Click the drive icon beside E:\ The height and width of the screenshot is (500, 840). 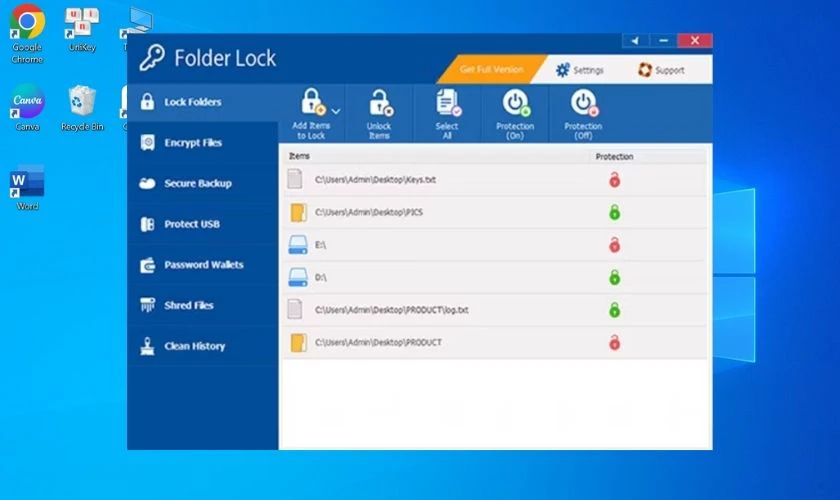[298, 245]
